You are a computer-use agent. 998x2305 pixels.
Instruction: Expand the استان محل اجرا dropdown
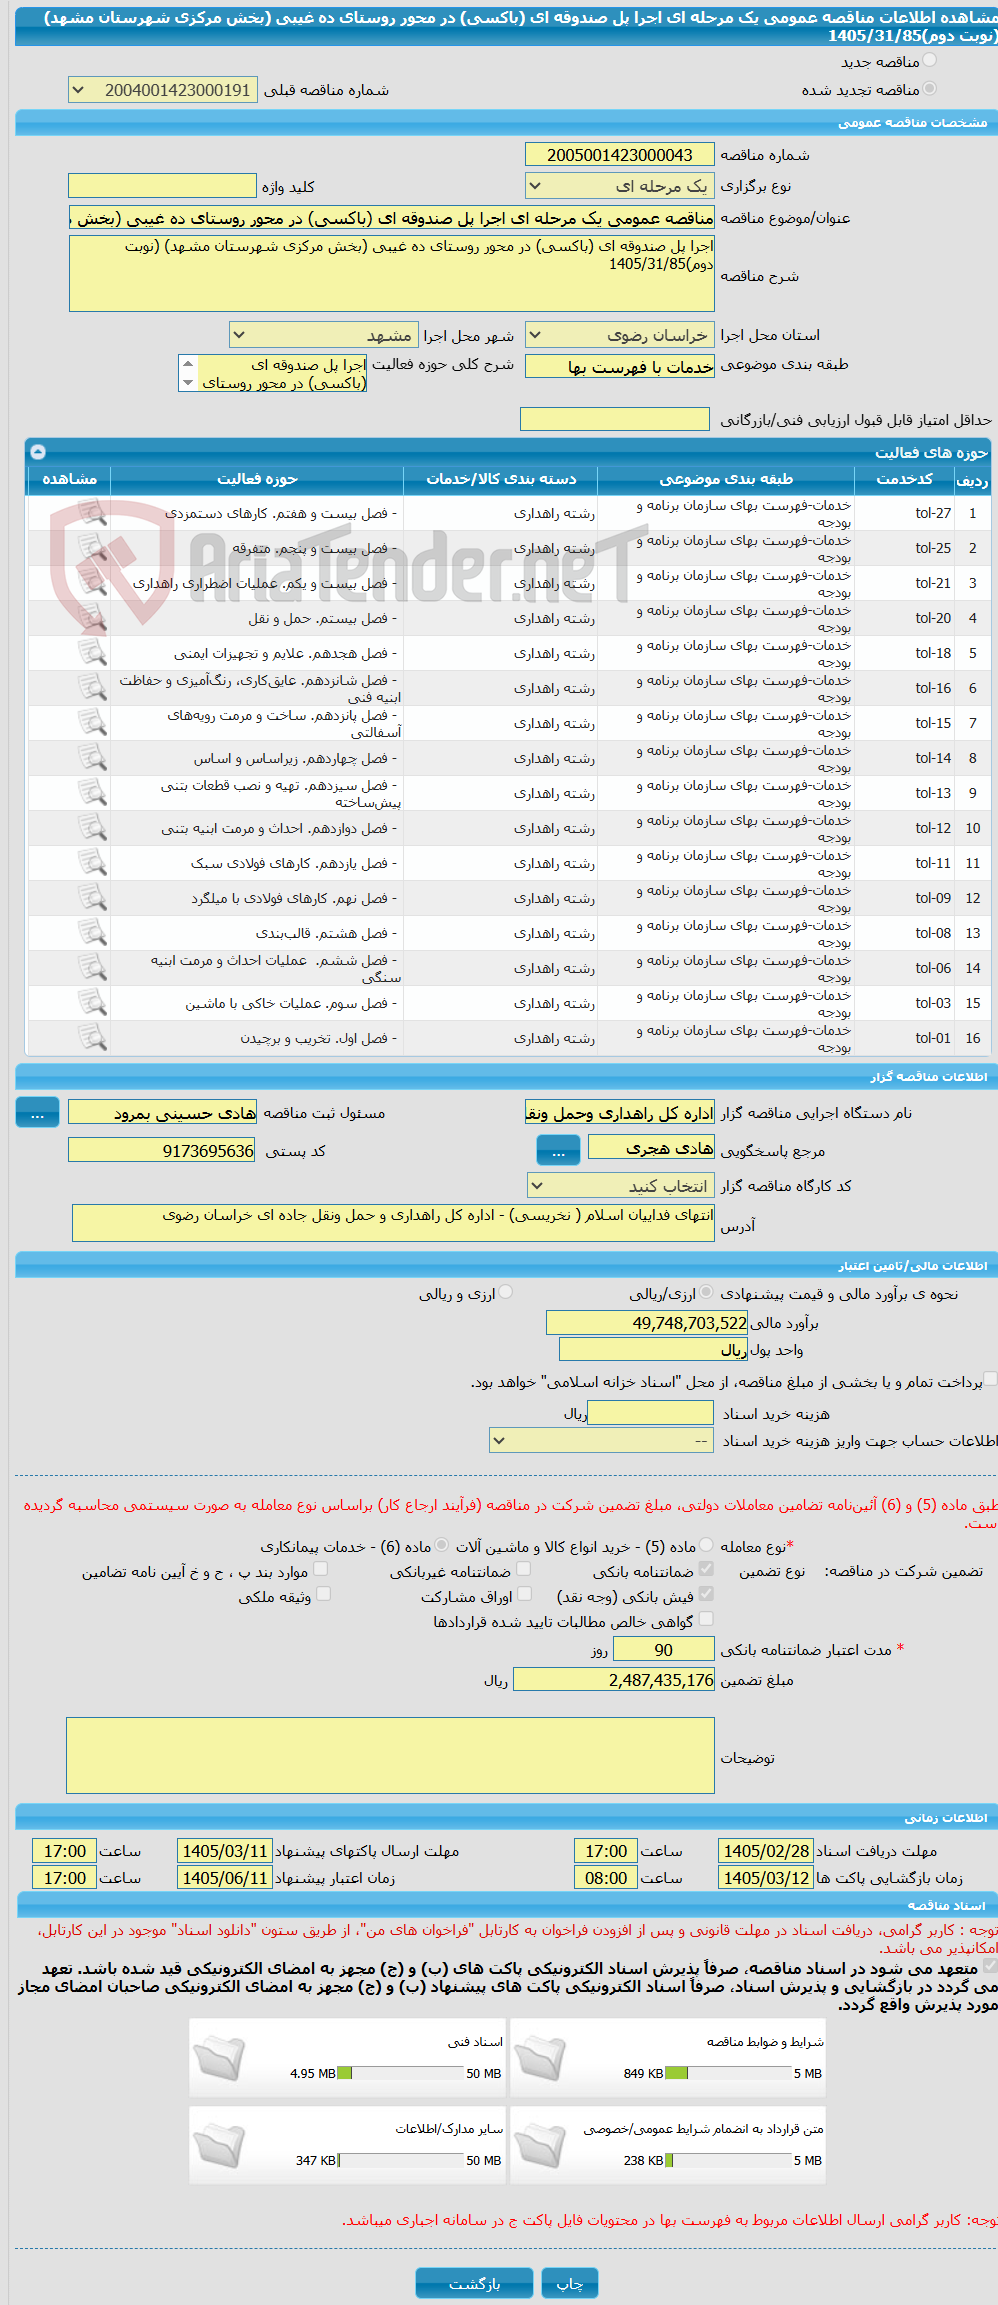[620, 335]
